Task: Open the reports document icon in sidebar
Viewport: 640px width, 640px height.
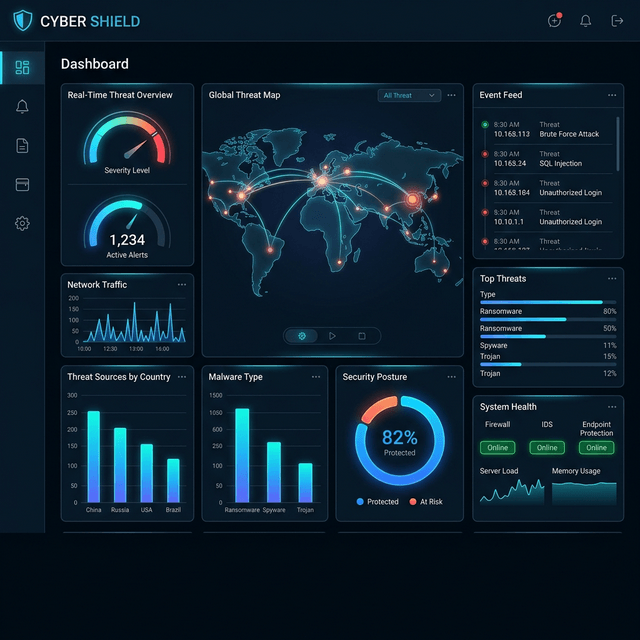Action: (x=22, y=145)
